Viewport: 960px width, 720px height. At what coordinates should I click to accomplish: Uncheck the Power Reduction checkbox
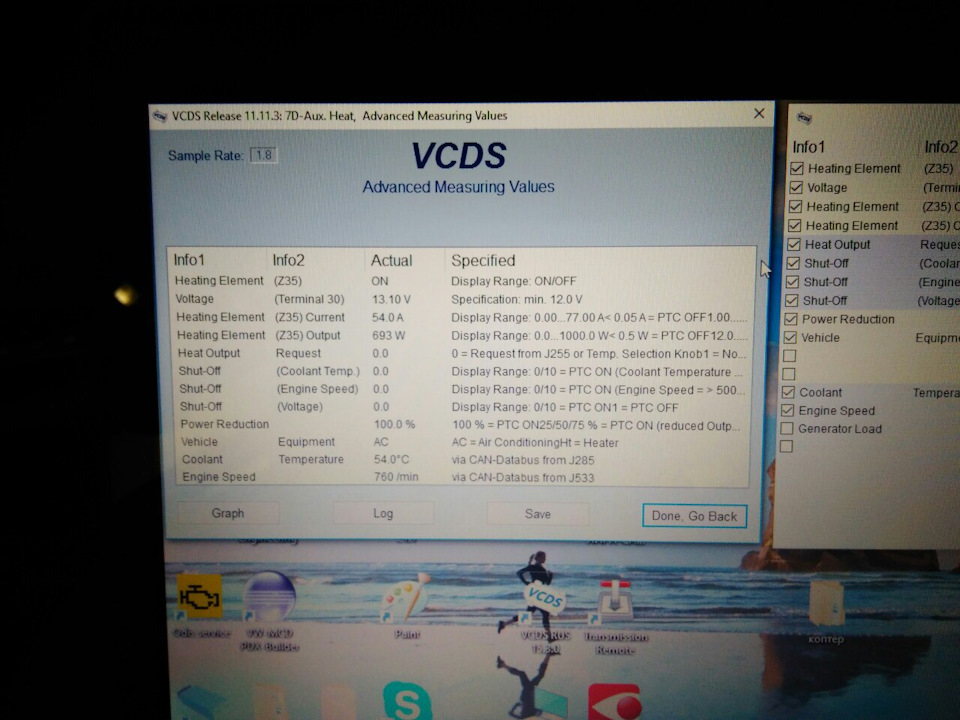pyautogui.click(x=791, y=319)
